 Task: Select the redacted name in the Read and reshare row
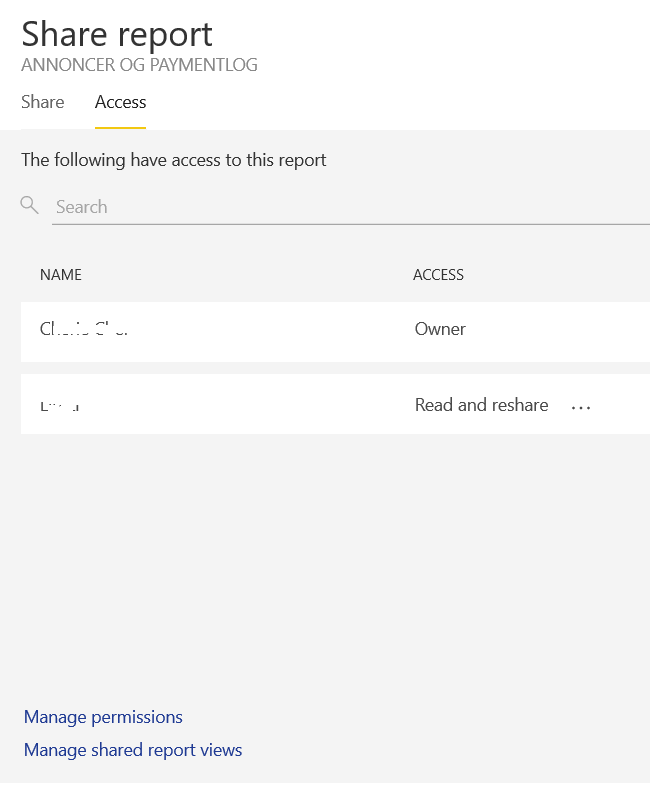click(60, 405)
